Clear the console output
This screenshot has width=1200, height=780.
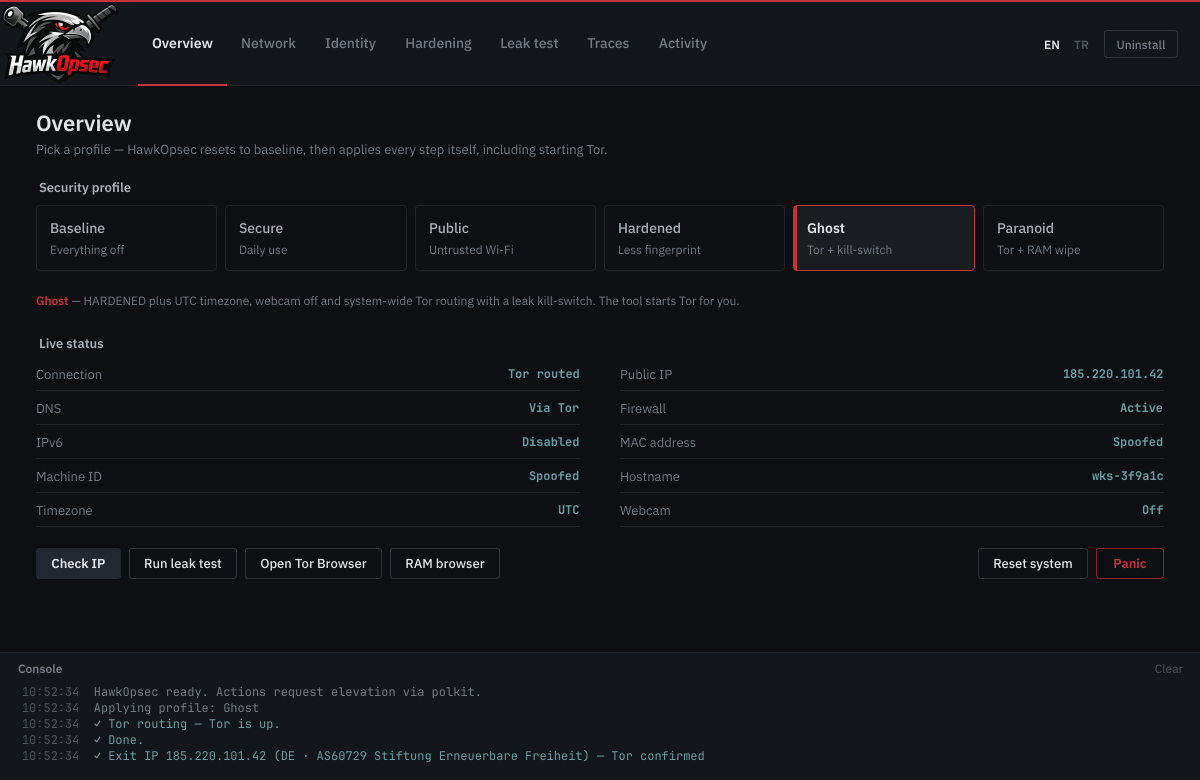pyautogui.click(x=1169, y=669)
